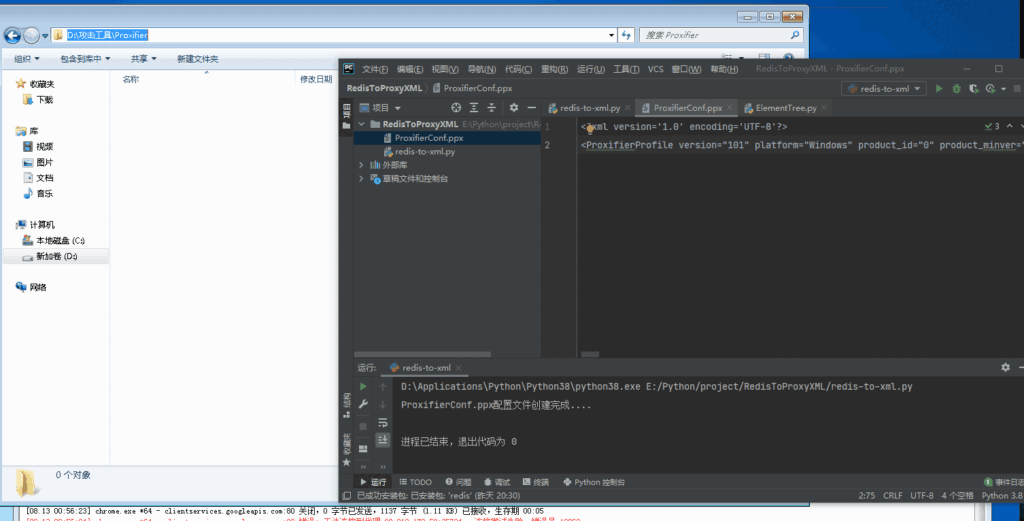
Task: Toggle scroll-to-end in run console
Action: click(x=383, y=440)
